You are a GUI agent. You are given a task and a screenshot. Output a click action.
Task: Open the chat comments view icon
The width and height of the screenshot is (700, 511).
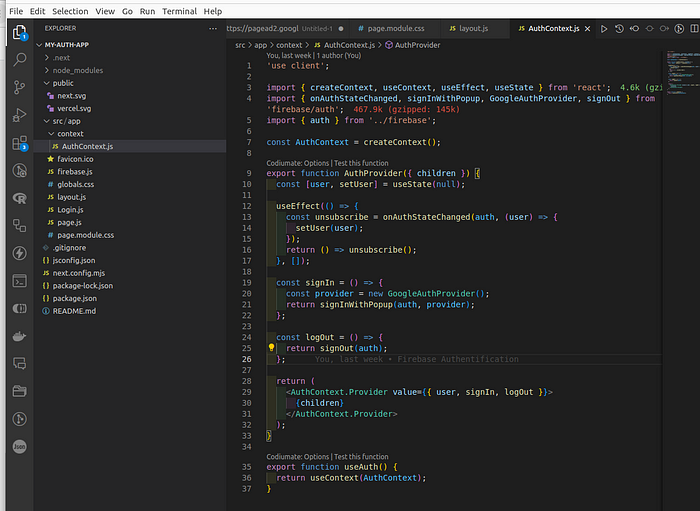coord(20,364)
